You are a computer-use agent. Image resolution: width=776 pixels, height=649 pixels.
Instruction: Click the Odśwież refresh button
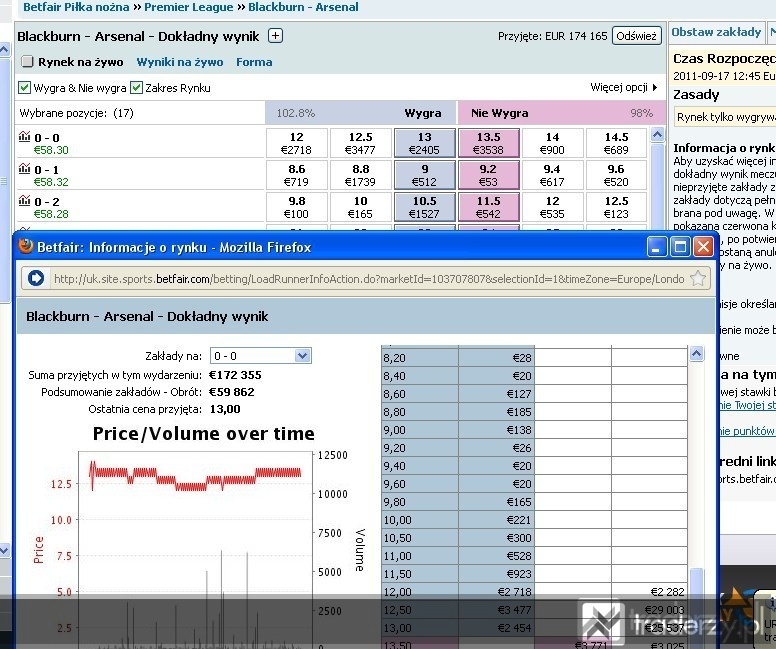pos(636,36)
